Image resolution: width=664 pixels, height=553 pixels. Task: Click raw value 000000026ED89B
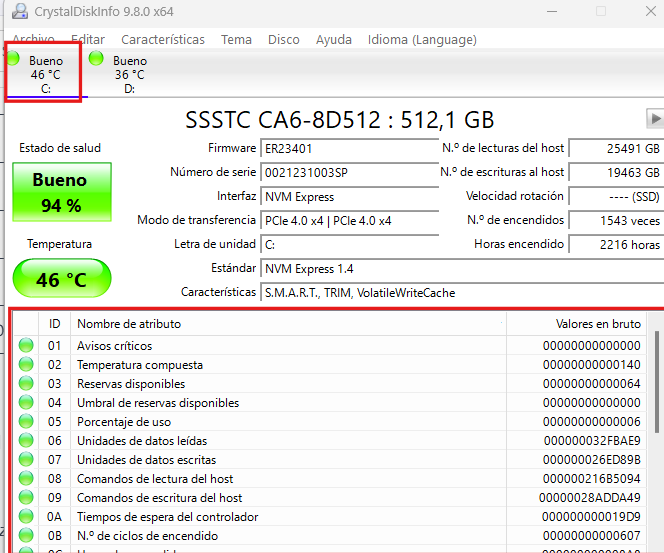[x=592, y=460]
